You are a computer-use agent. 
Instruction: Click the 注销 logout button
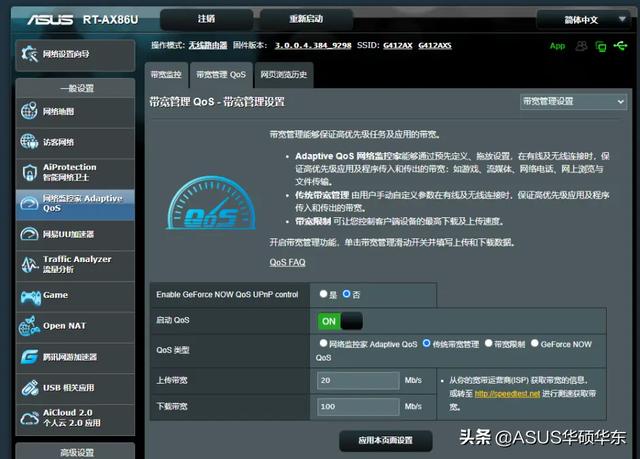coord(207,19)
